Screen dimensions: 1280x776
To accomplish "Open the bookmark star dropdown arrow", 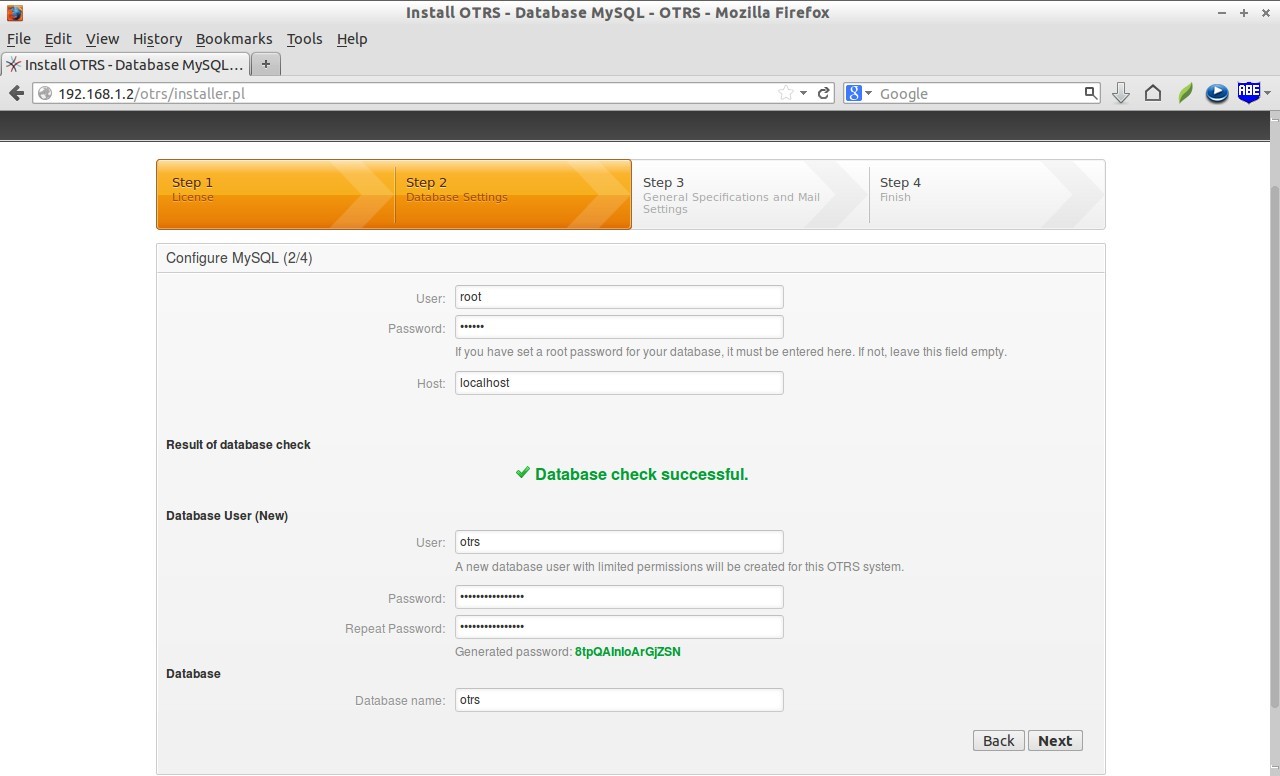I will [x=803, y=93].
